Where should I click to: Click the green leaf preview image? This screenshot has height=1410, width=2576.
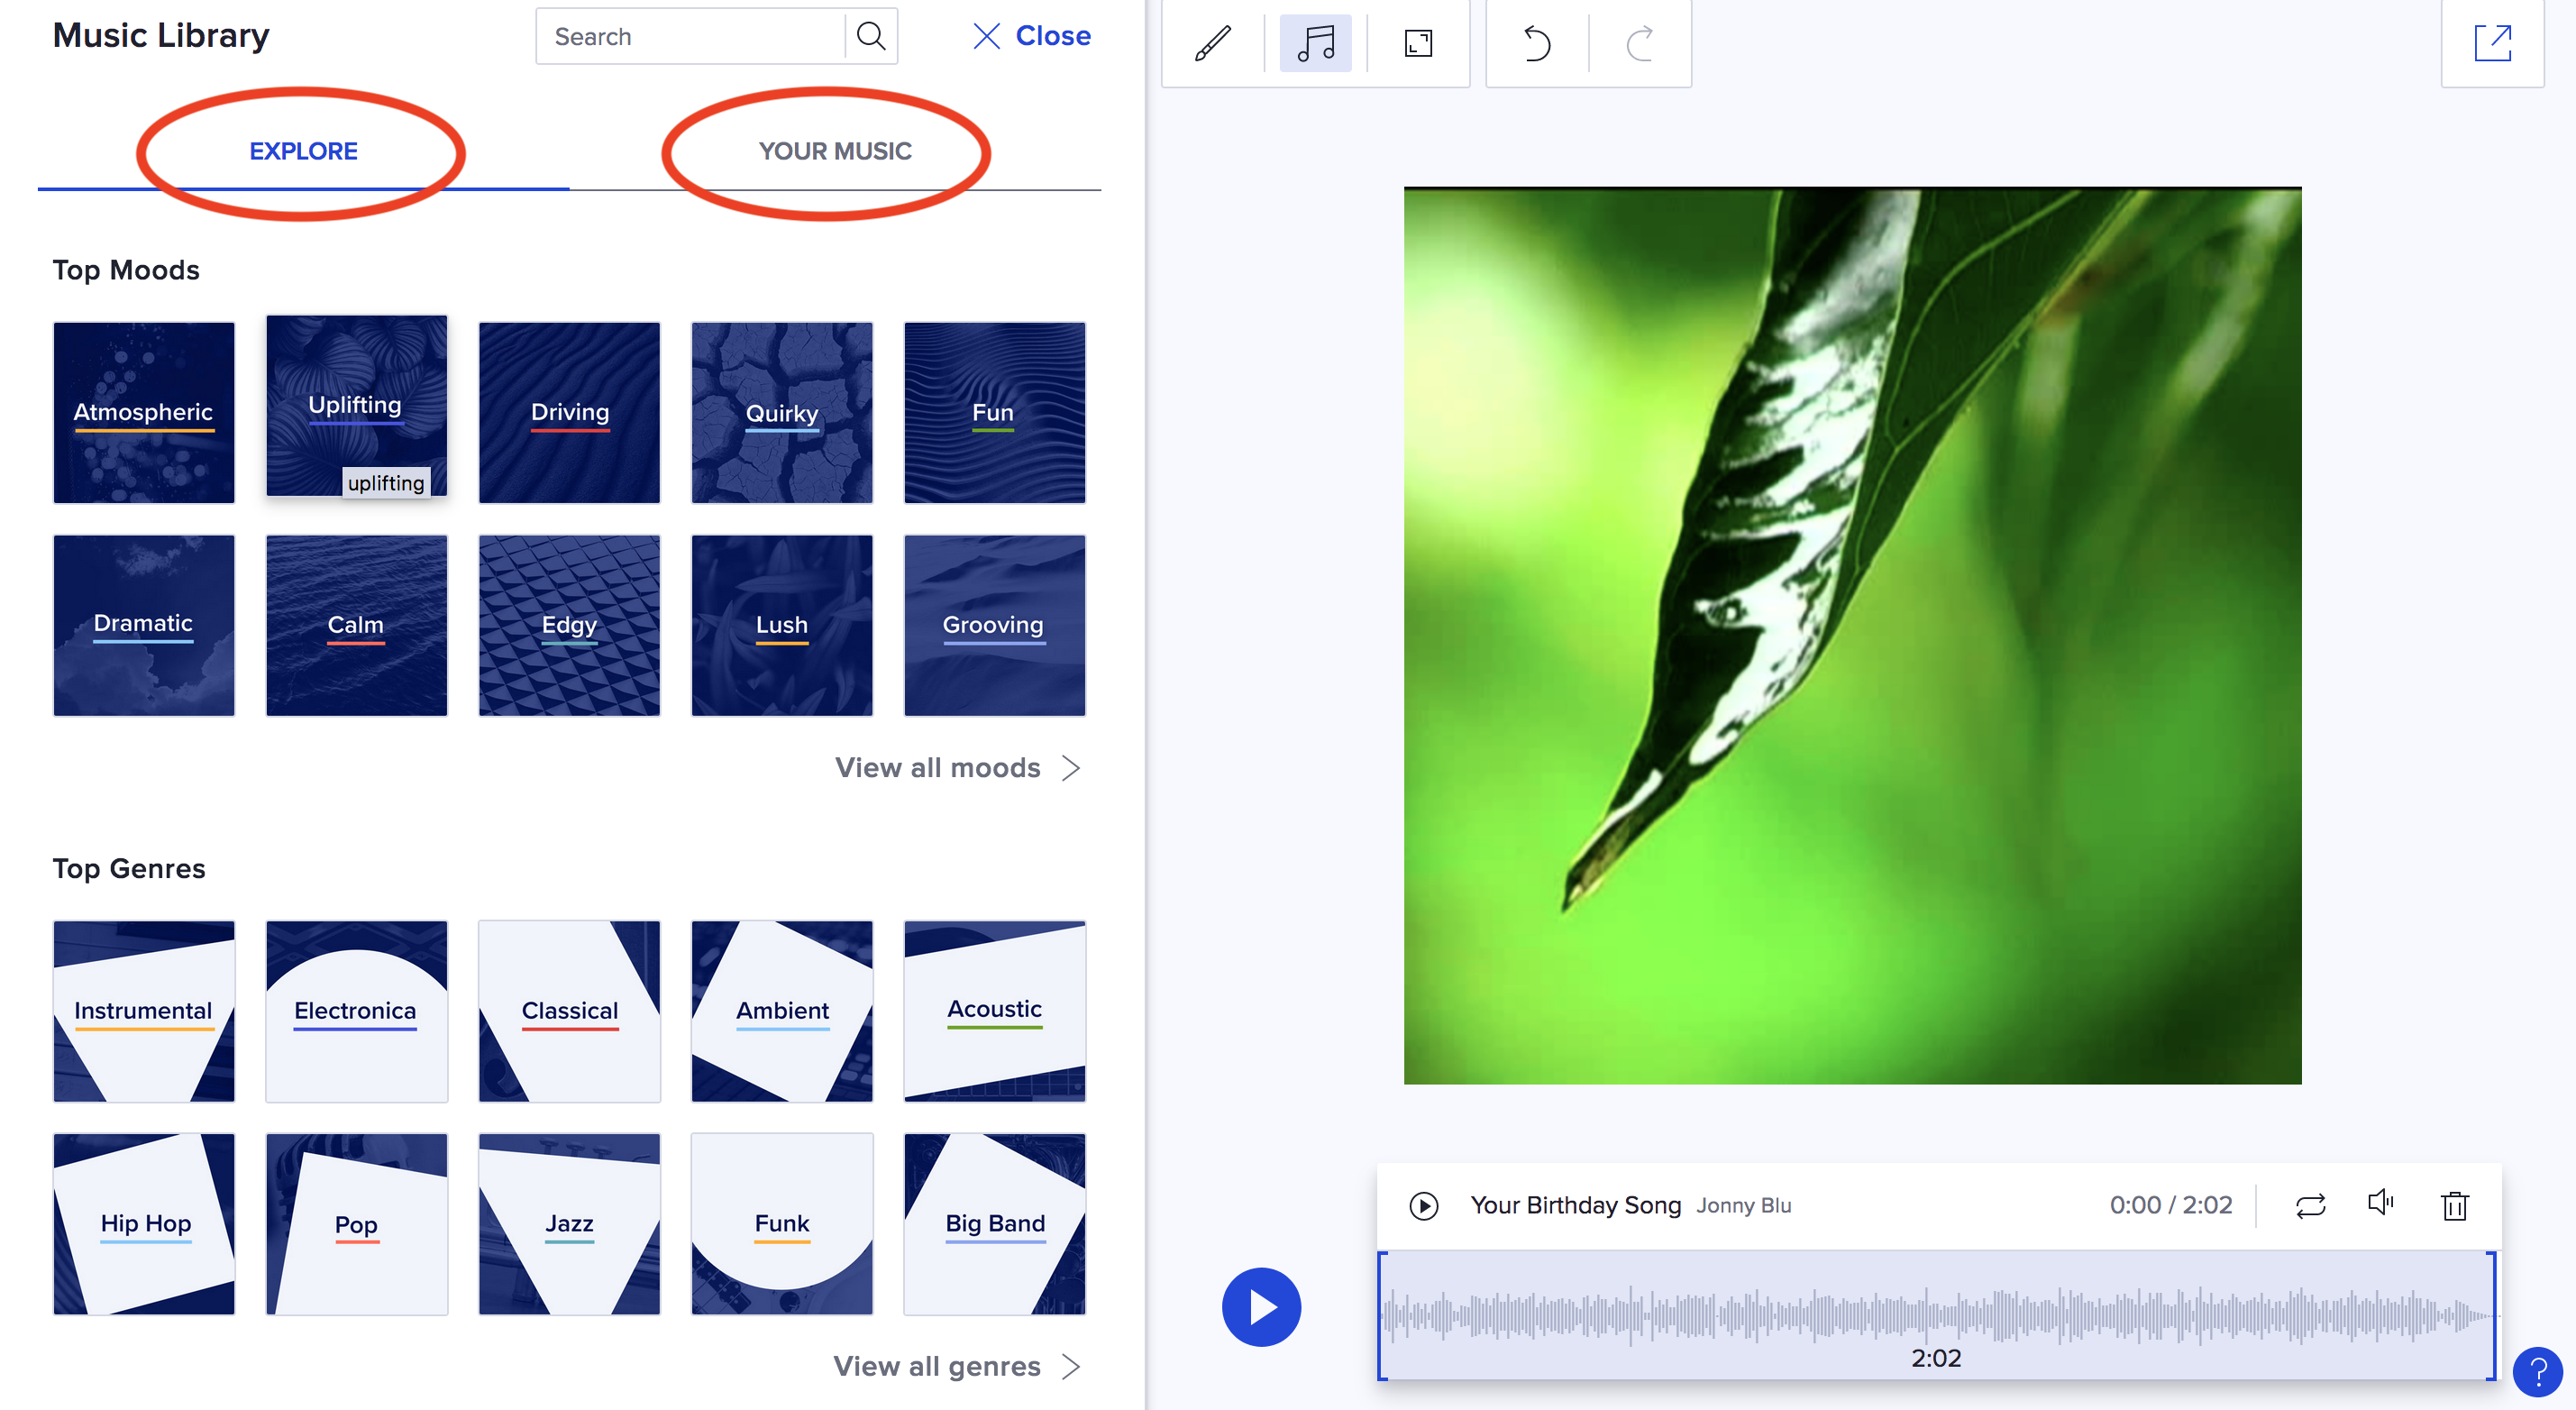pos(1852,635)
